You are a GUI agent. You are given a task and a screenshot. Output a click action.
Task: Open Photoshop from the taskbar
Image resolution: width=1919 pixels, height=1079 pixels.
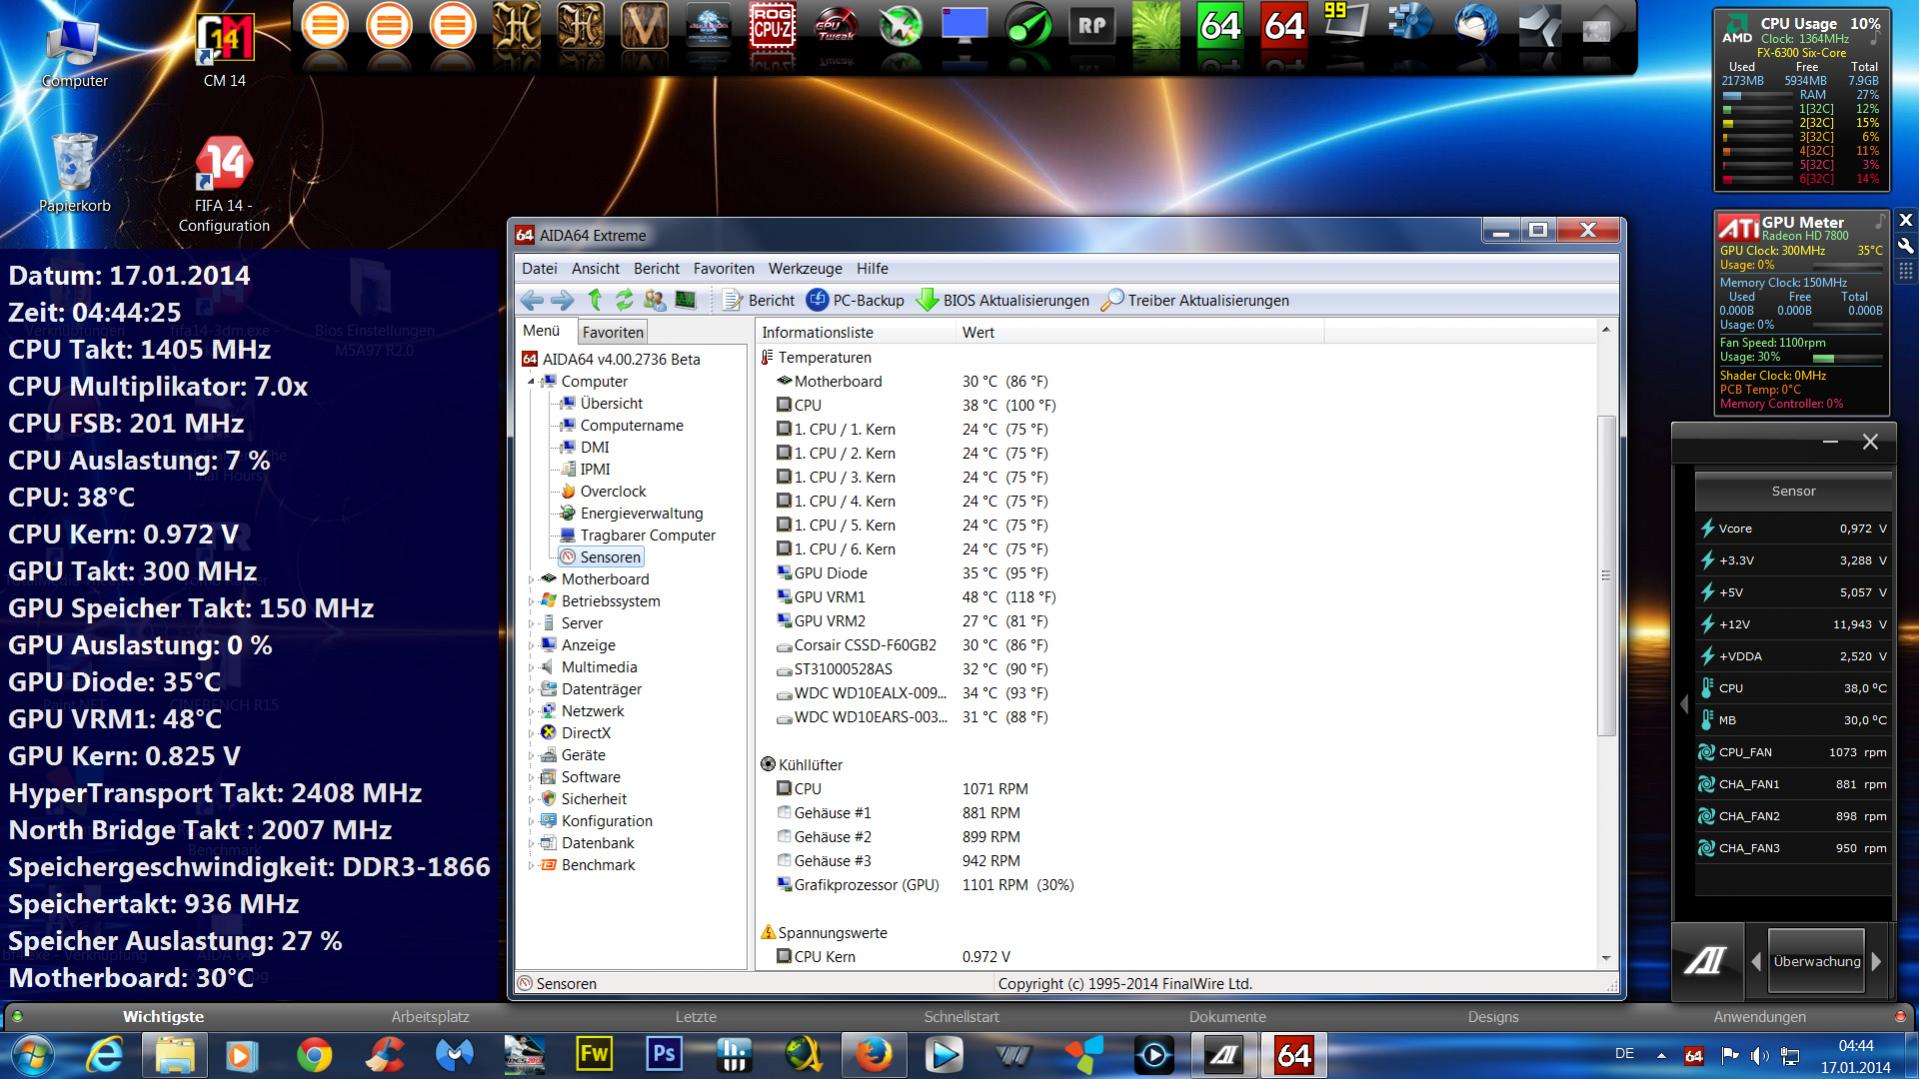[x=663, y=1055]
